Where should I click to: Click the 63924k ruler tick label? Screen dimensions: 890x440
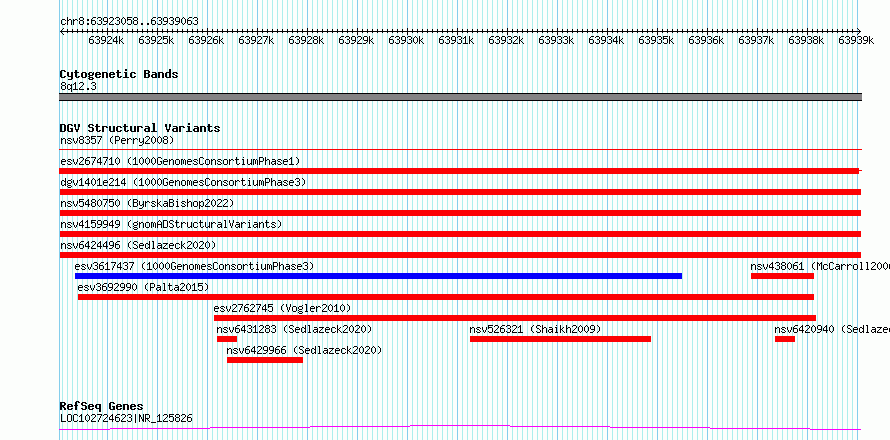(x=106, y=40)
